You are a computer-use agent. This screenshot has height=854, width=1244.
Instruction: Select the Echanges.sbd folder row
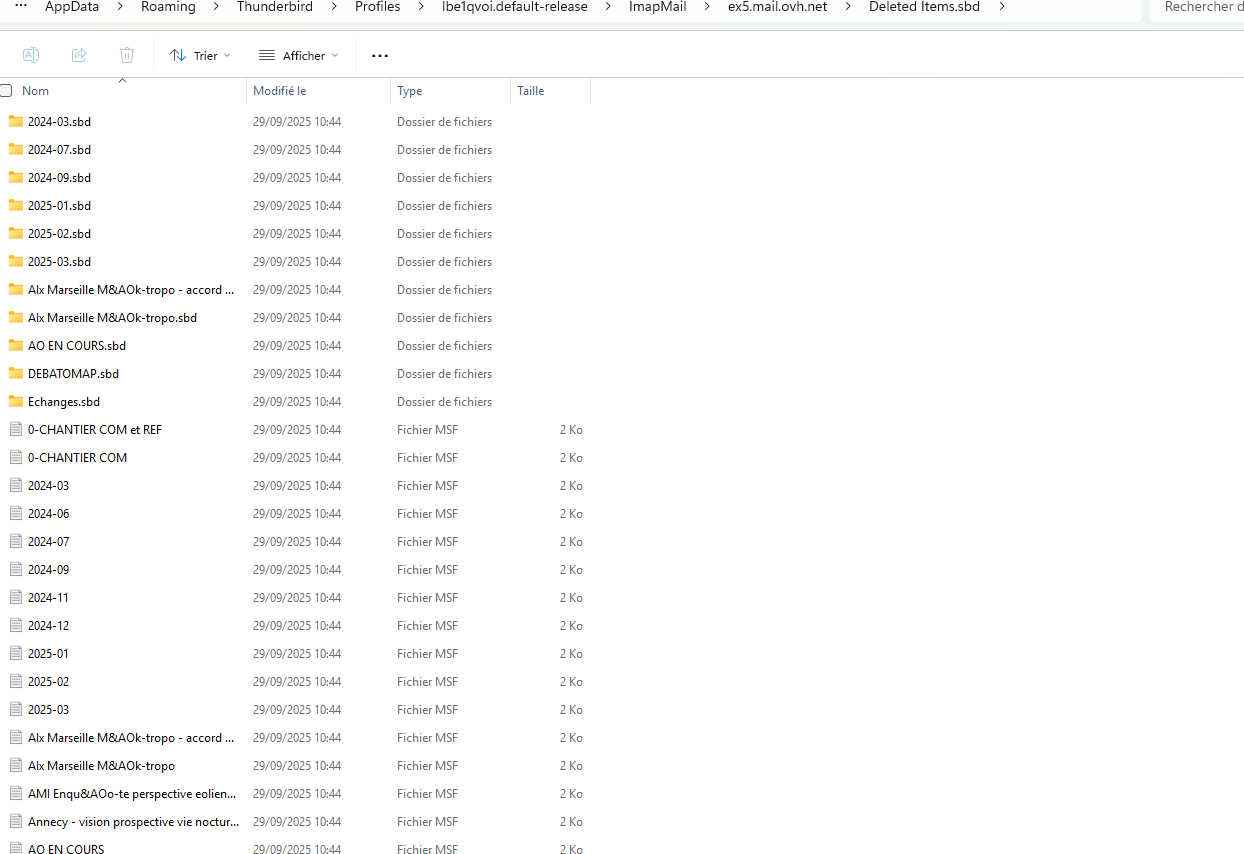[64, 402]
